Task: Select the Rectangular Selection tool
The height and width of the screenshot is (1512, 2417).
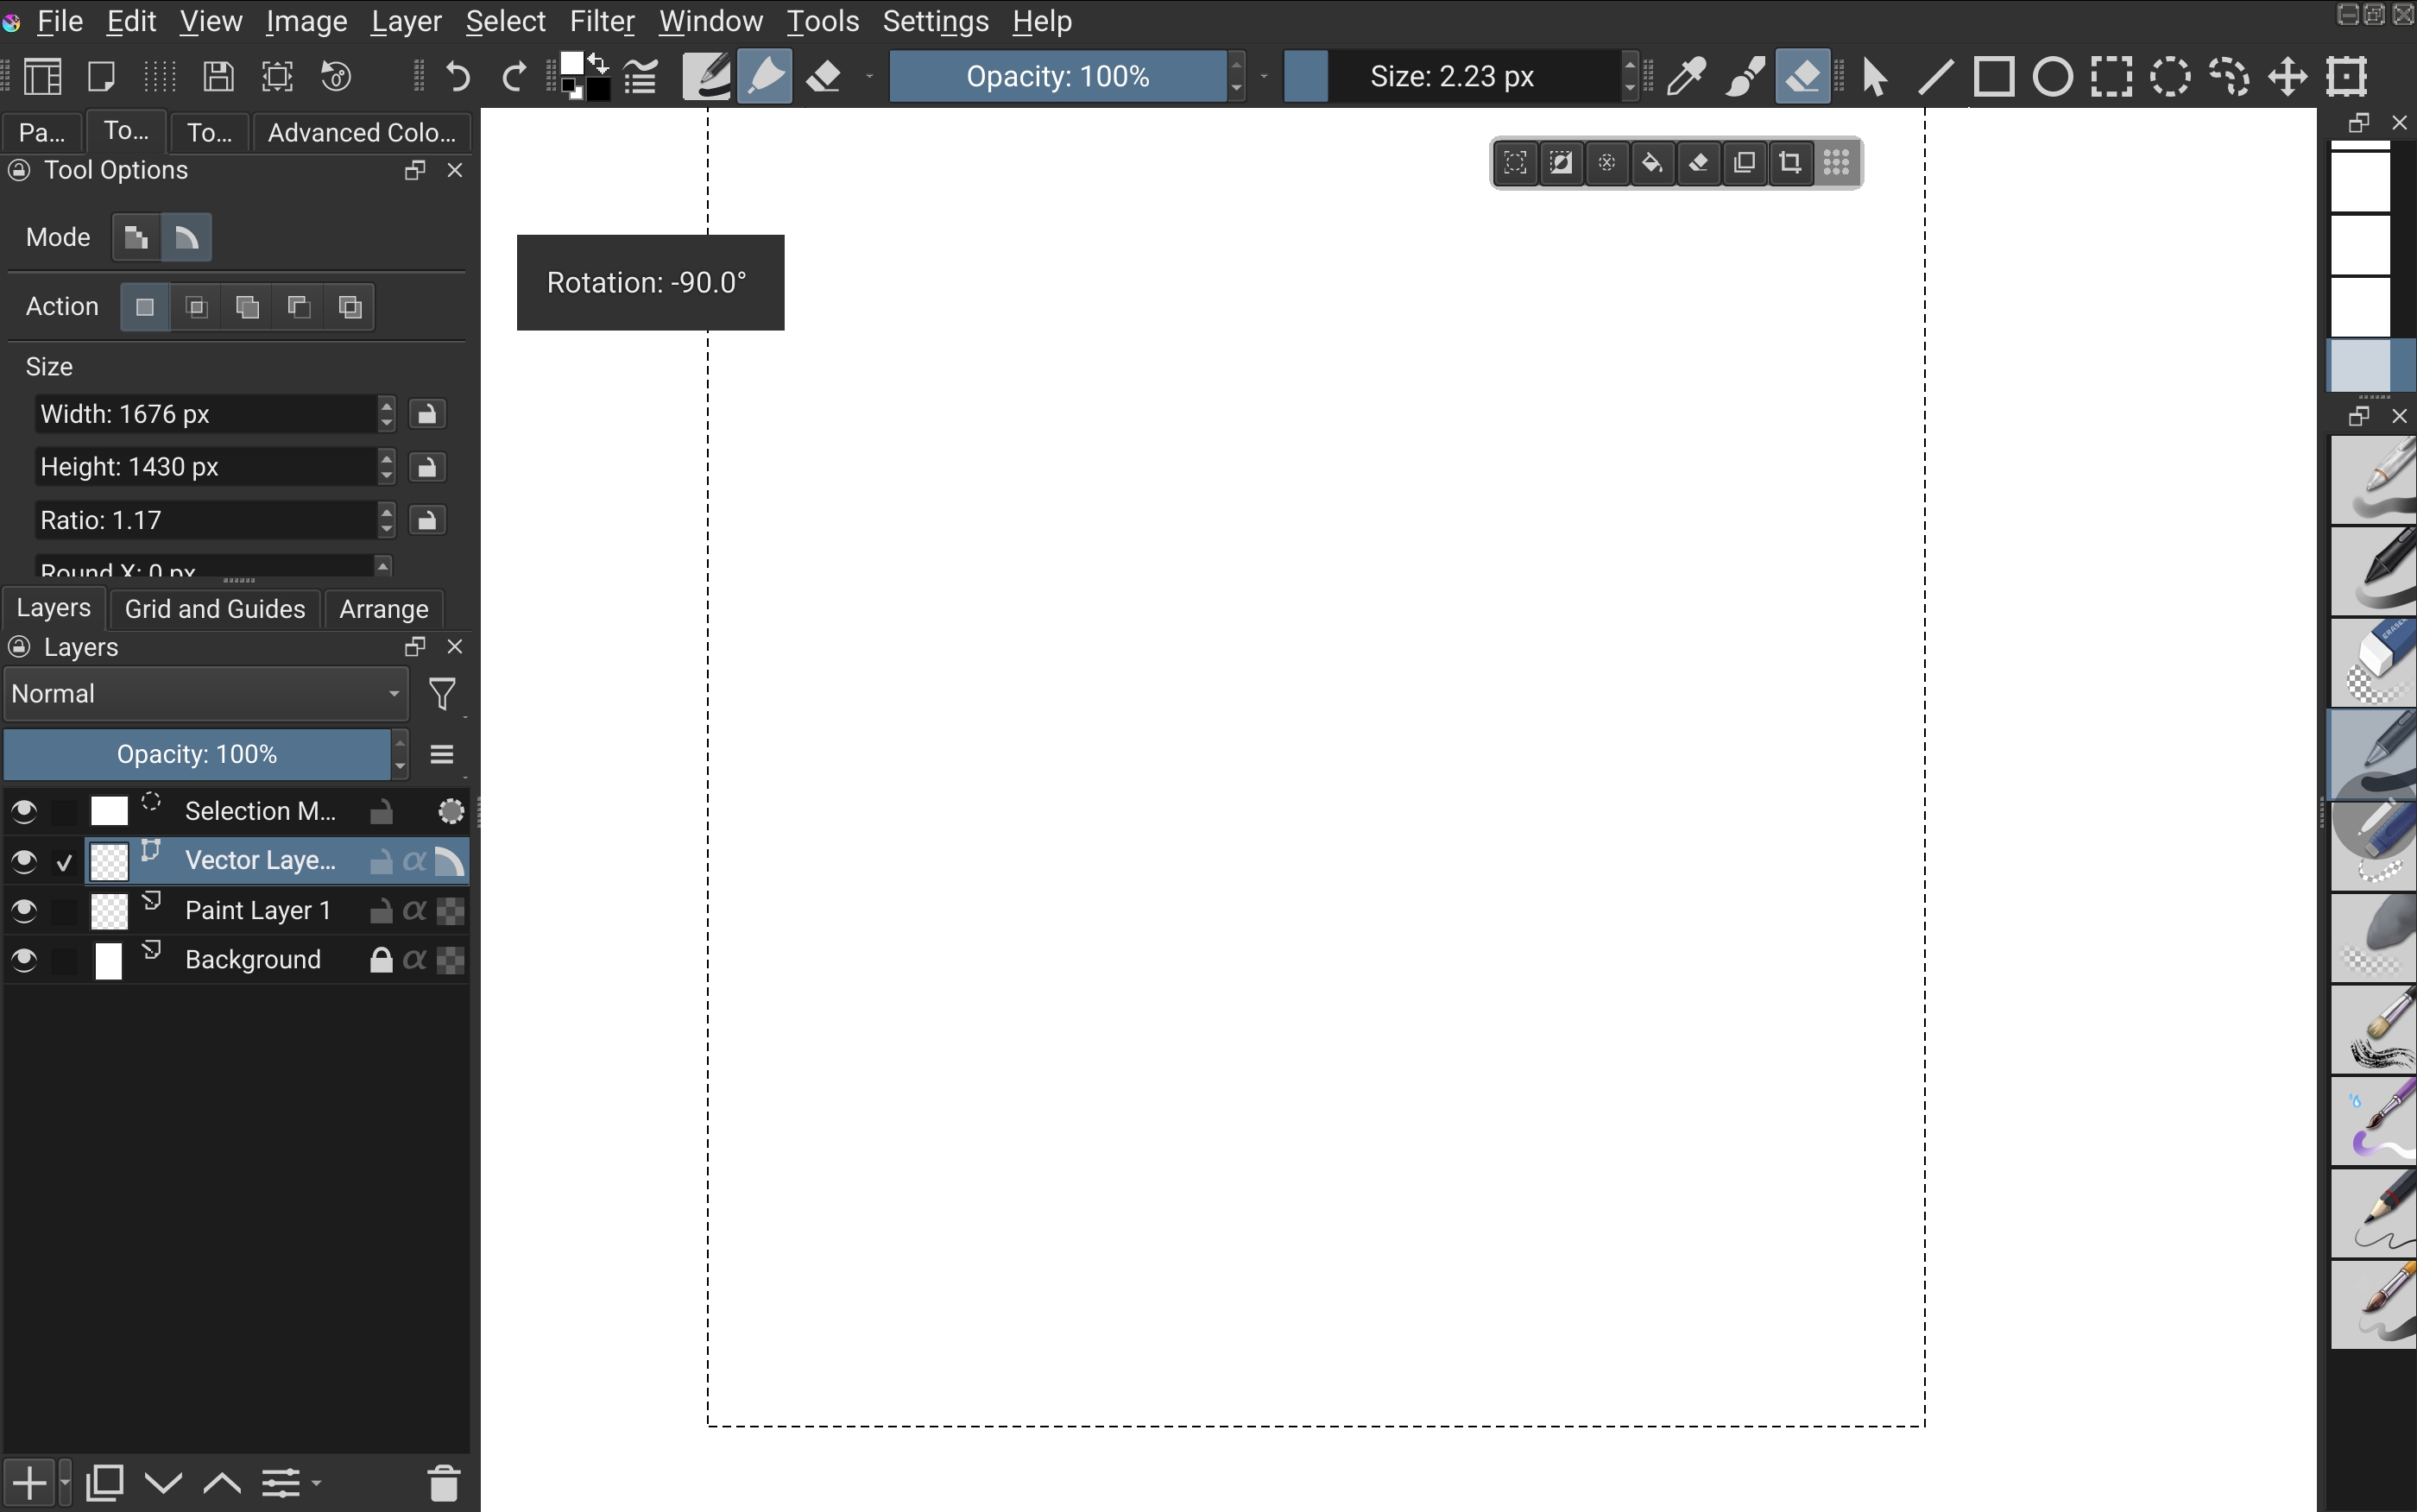Action: (2111, 77)
